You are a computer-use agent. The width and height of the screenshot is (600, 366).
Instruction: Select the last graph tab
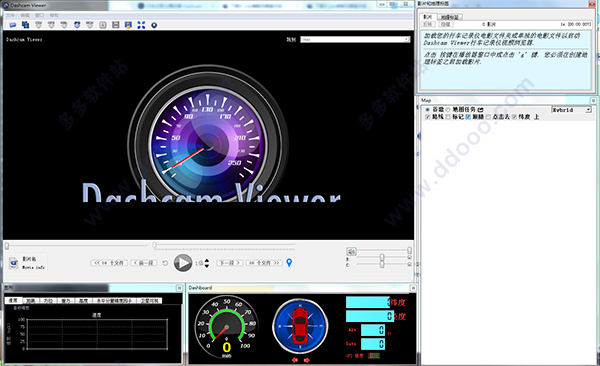tap(149, 301)
